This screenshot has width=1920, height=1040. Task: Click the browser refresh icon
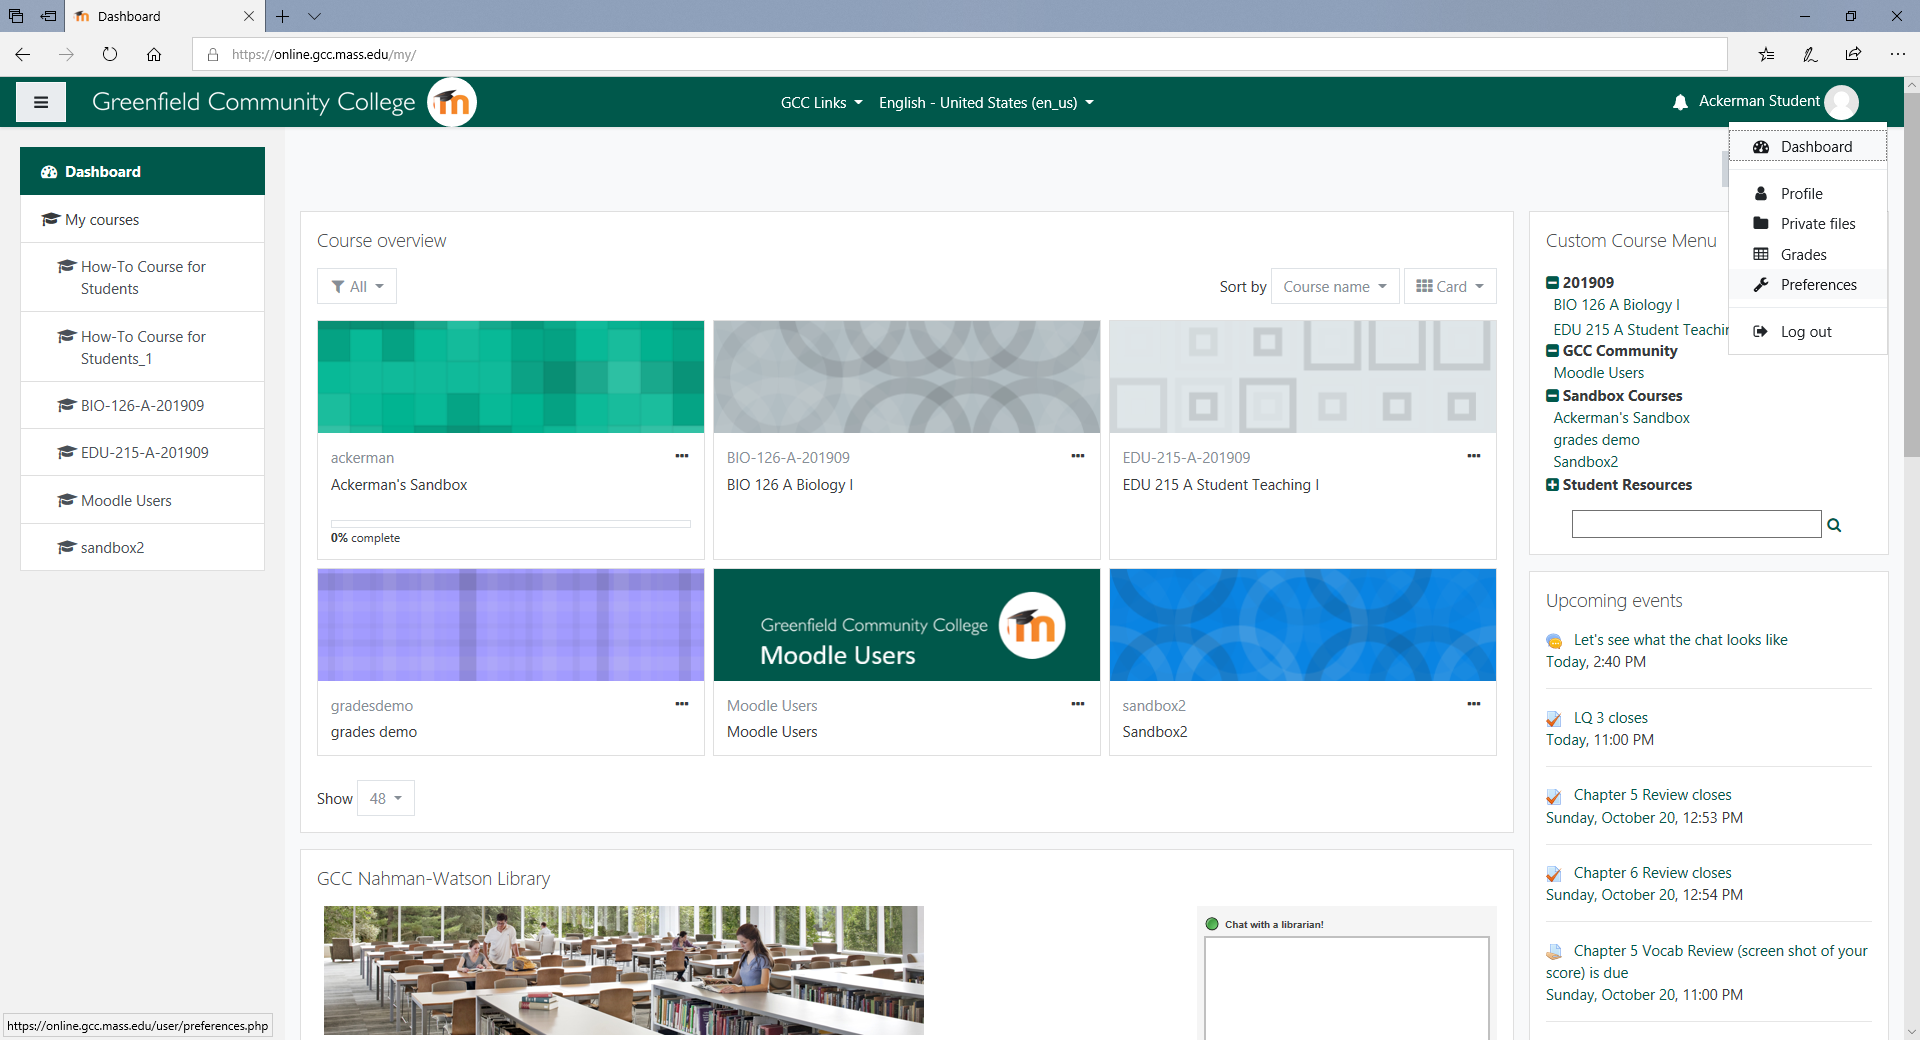[110, 54]
